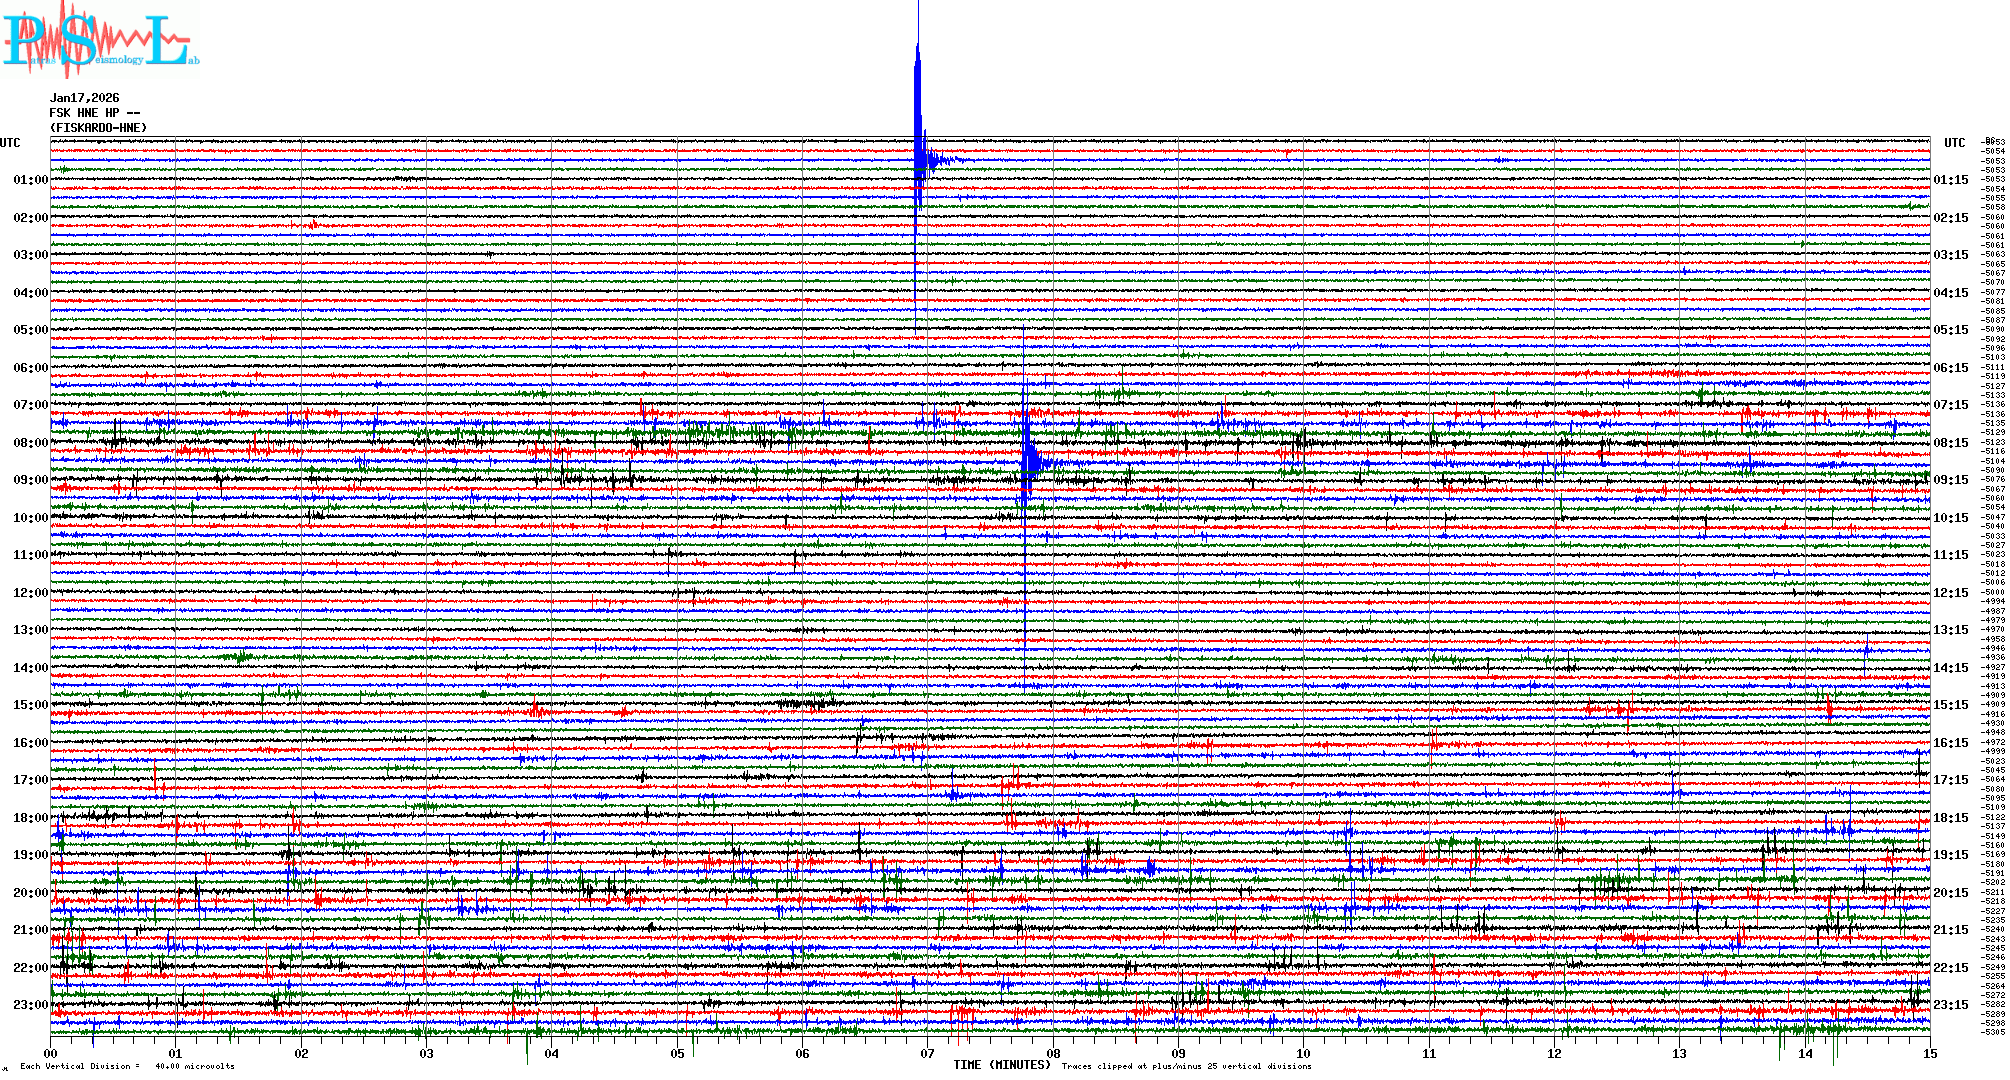The width and height of the screenshot is (2010, 1080).
Task: Select the 16:15 label on right axis
Action: [1950, 743]
